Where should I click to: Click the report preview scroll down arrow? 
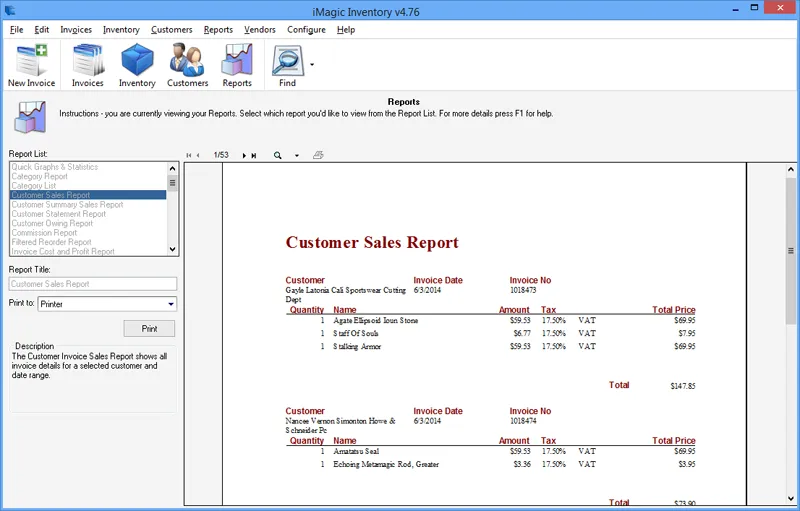791,499
